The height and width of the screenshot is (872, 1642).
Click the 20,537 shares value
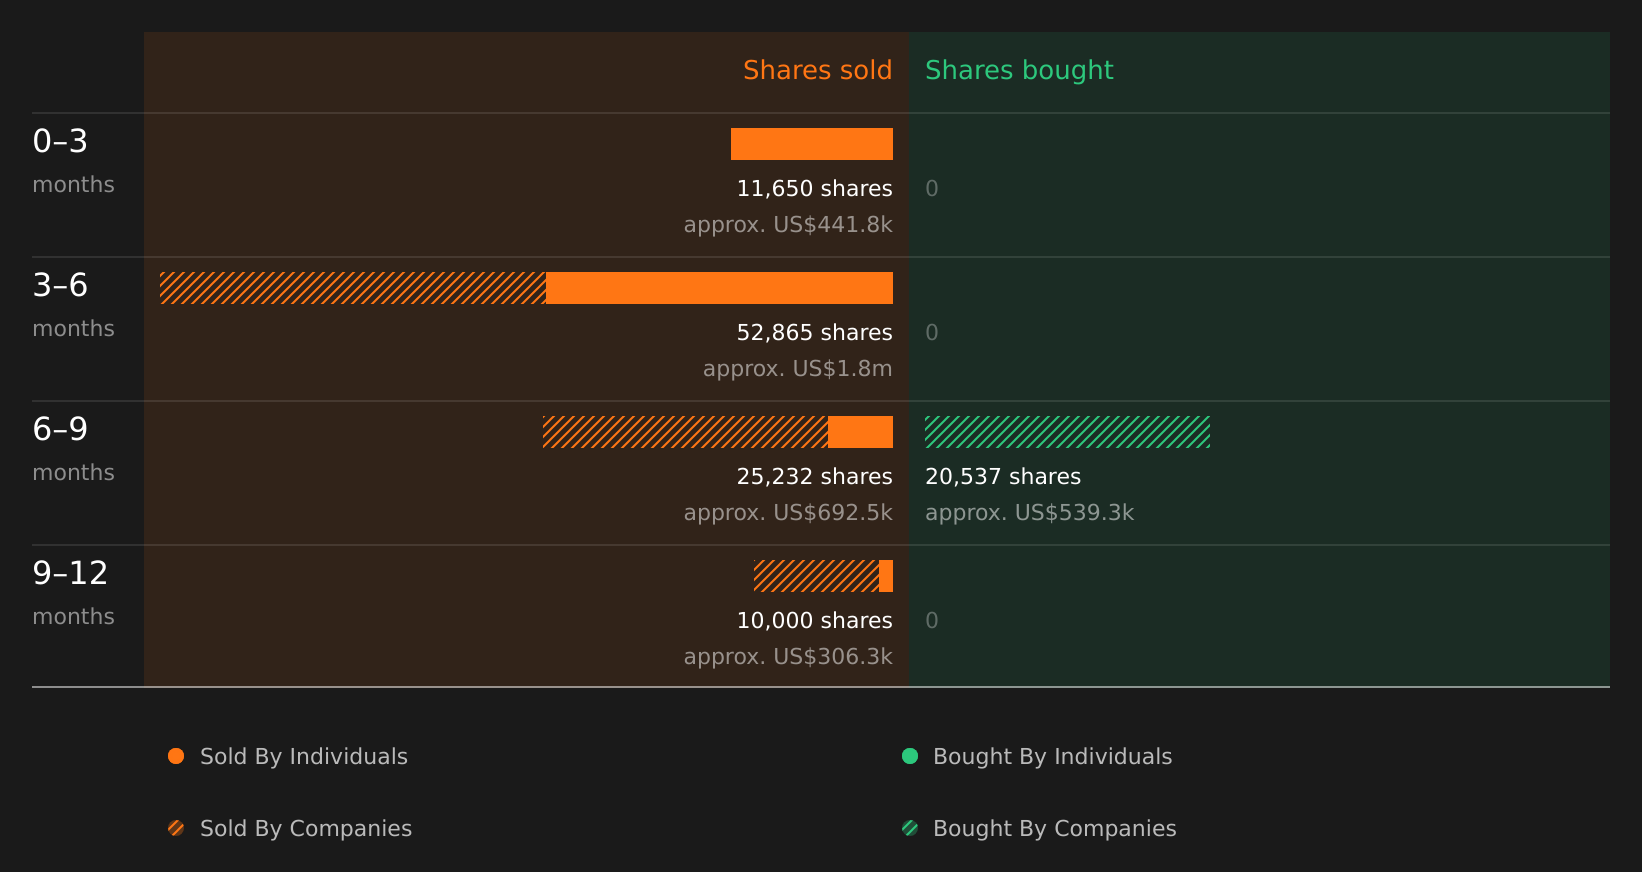[1003, 477]
